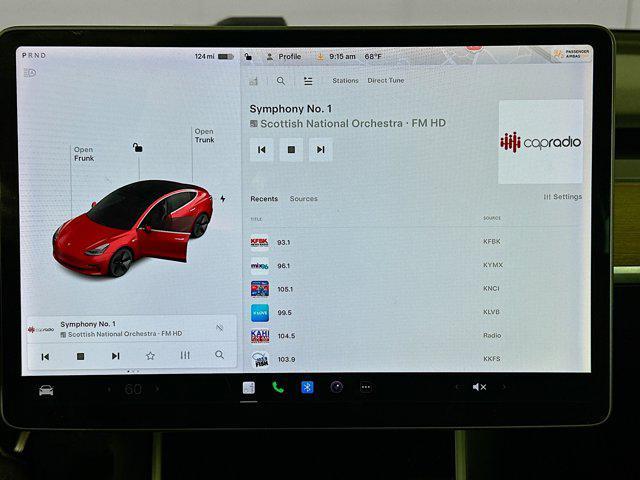
Task: Favorite current station with star icon
Action: (150, 355)
